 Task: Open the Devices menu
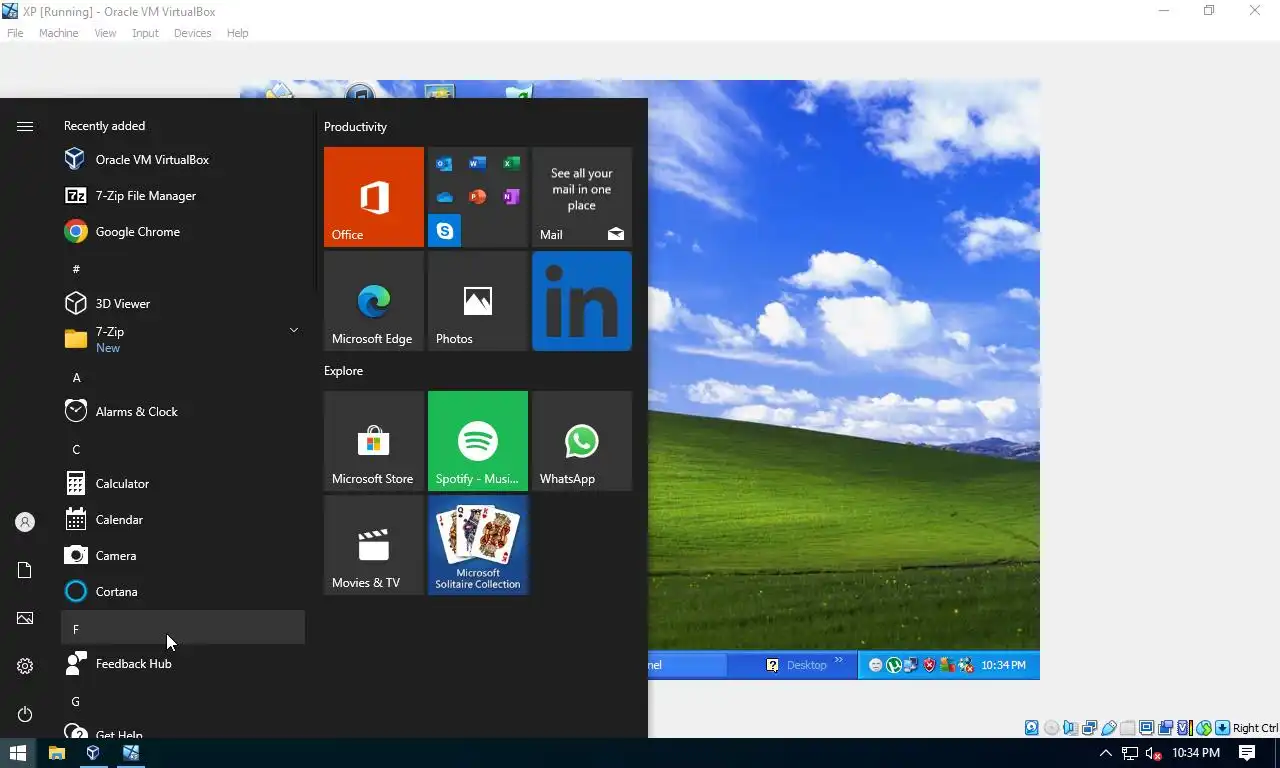pyautogui.click(x=192, y=33)
